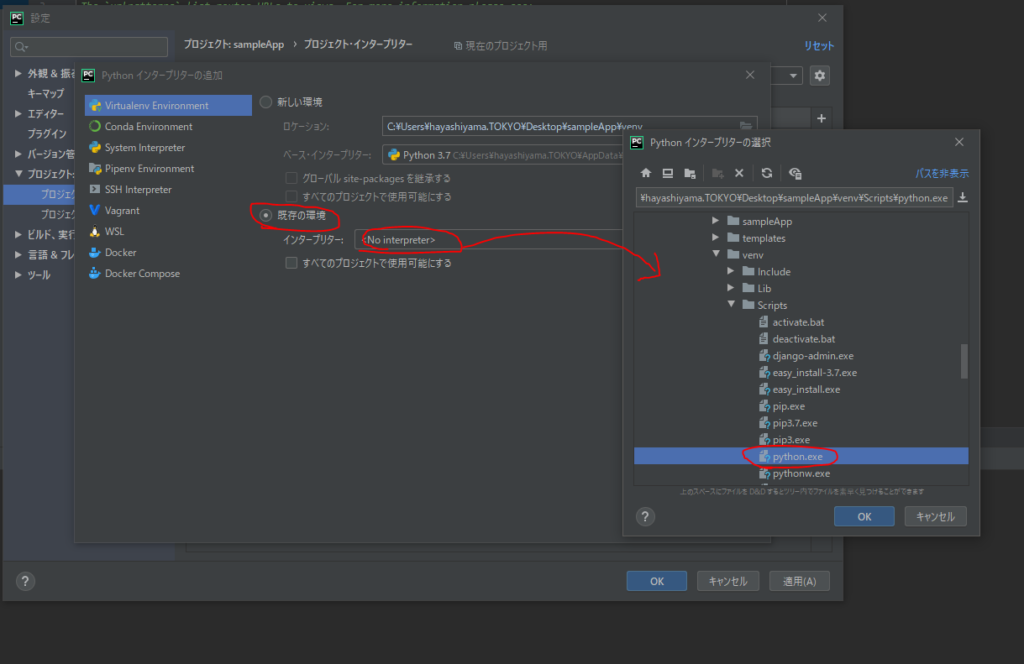Expand the templates folder arrow
Image resolution: width=1024 pixels, height=664 pixels.
point(716,238)
